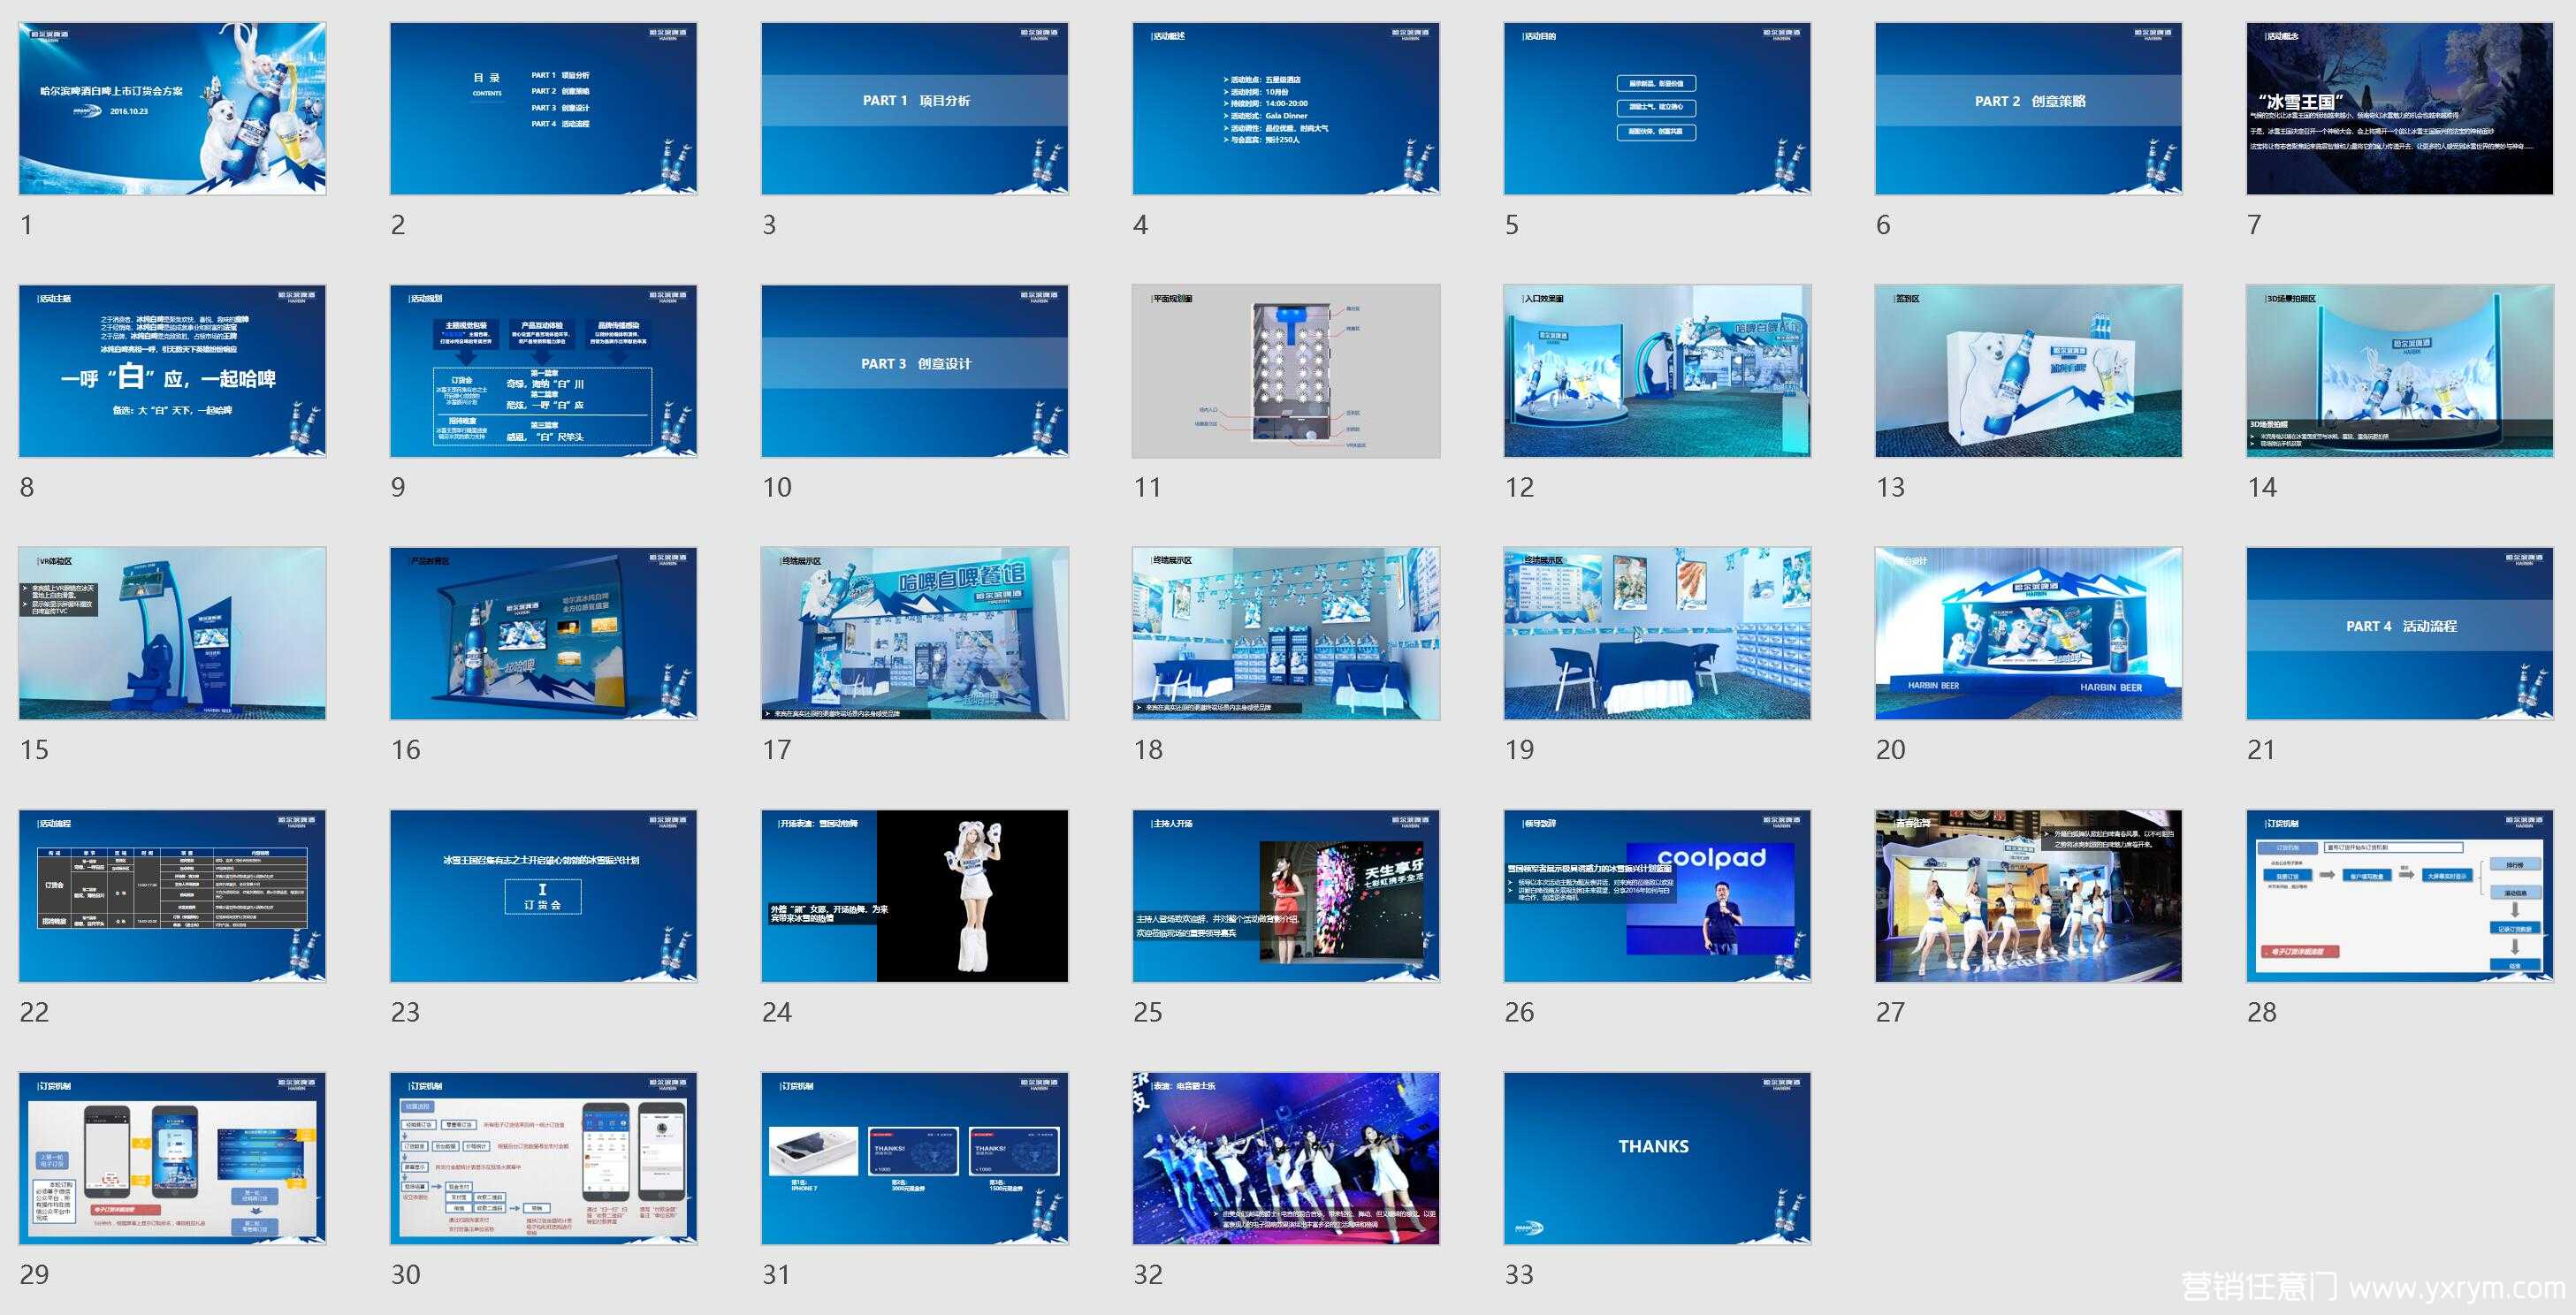Open slide 2 with 目录 contents list
The image size is (2576, 1315).
click(x=543, y=108)
